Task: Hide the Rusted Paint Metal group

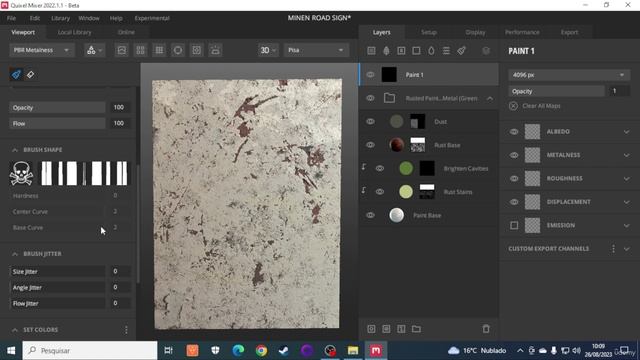Action: [x=370, y=98]
